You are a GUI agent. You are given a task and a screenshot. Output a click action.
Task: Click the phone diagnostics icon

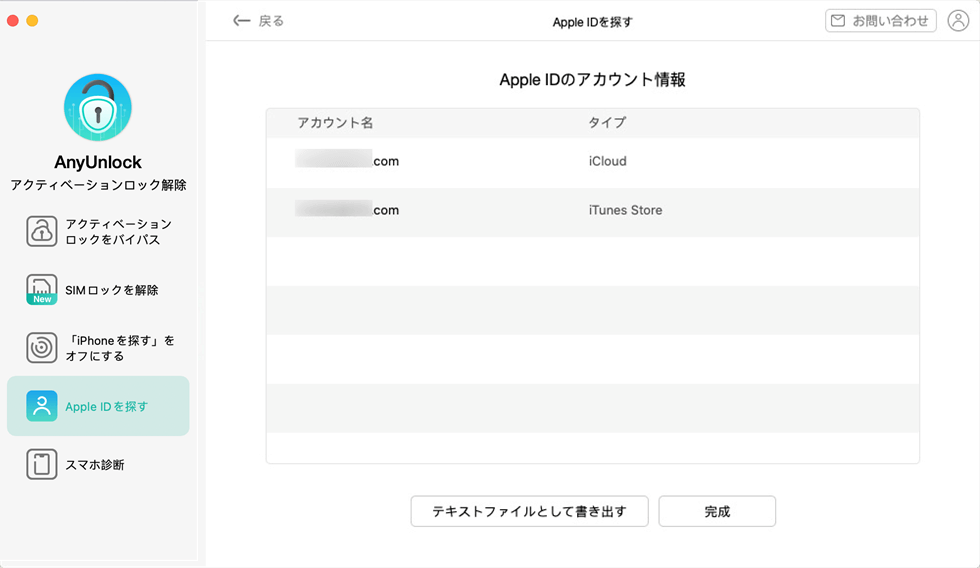(42, 464)
